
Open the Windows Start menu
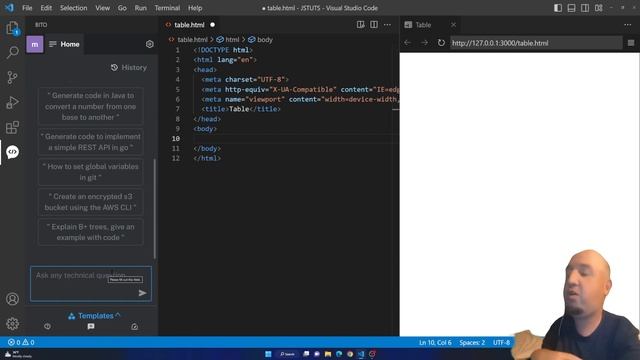pyautogui.click(x=268, y=354)
